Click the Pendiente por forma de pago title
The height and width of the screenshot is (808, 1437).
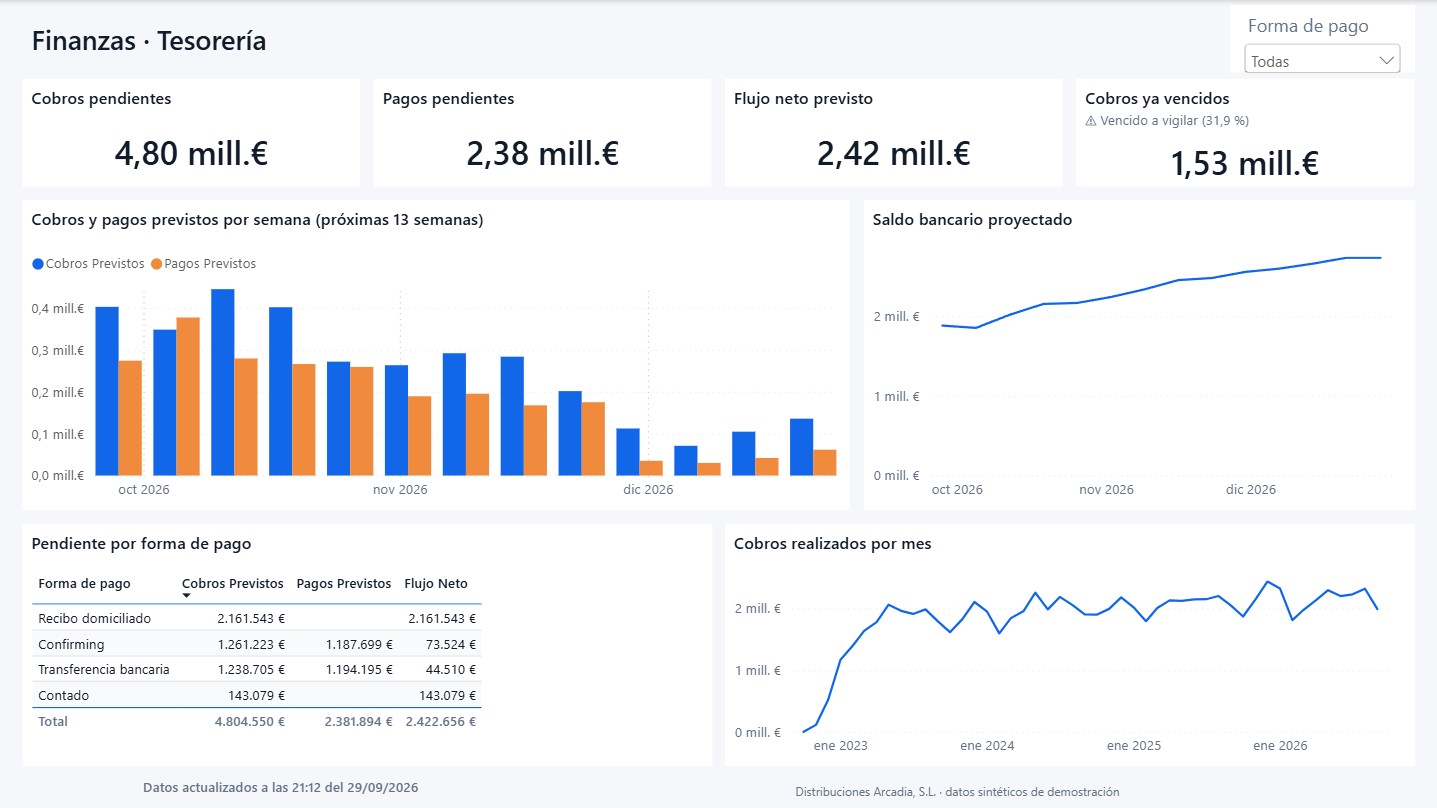142,544
